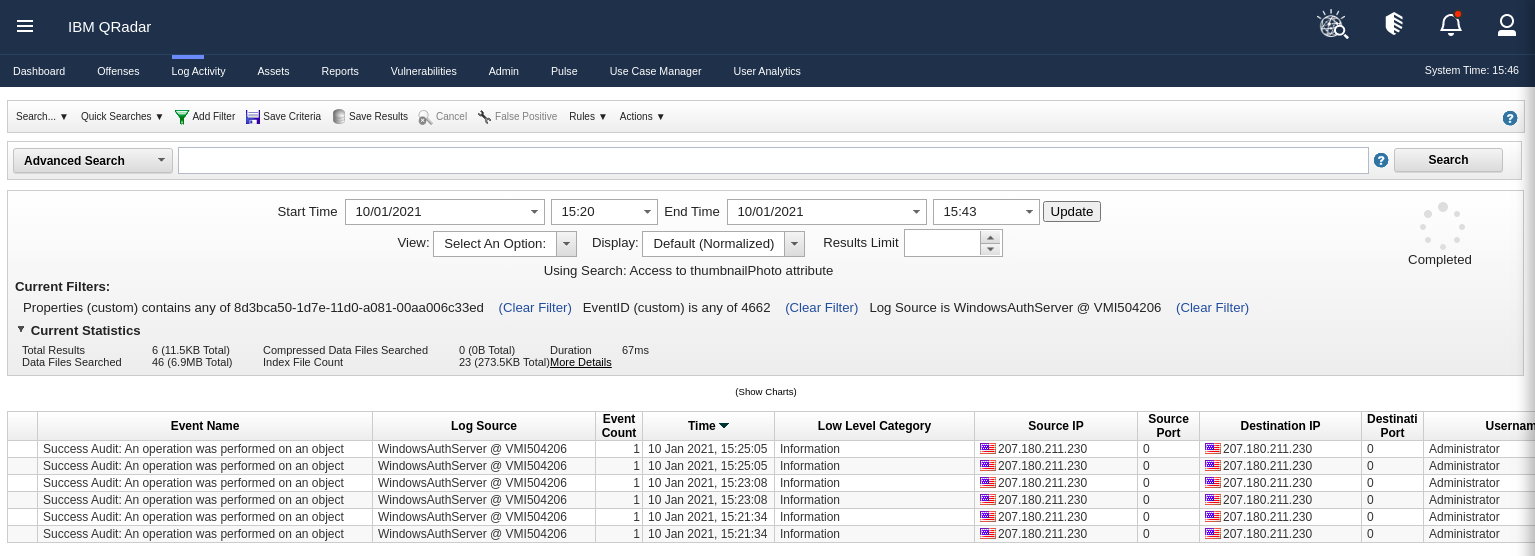
Task: Open the More Details link
Action: [x=581, y=362]
